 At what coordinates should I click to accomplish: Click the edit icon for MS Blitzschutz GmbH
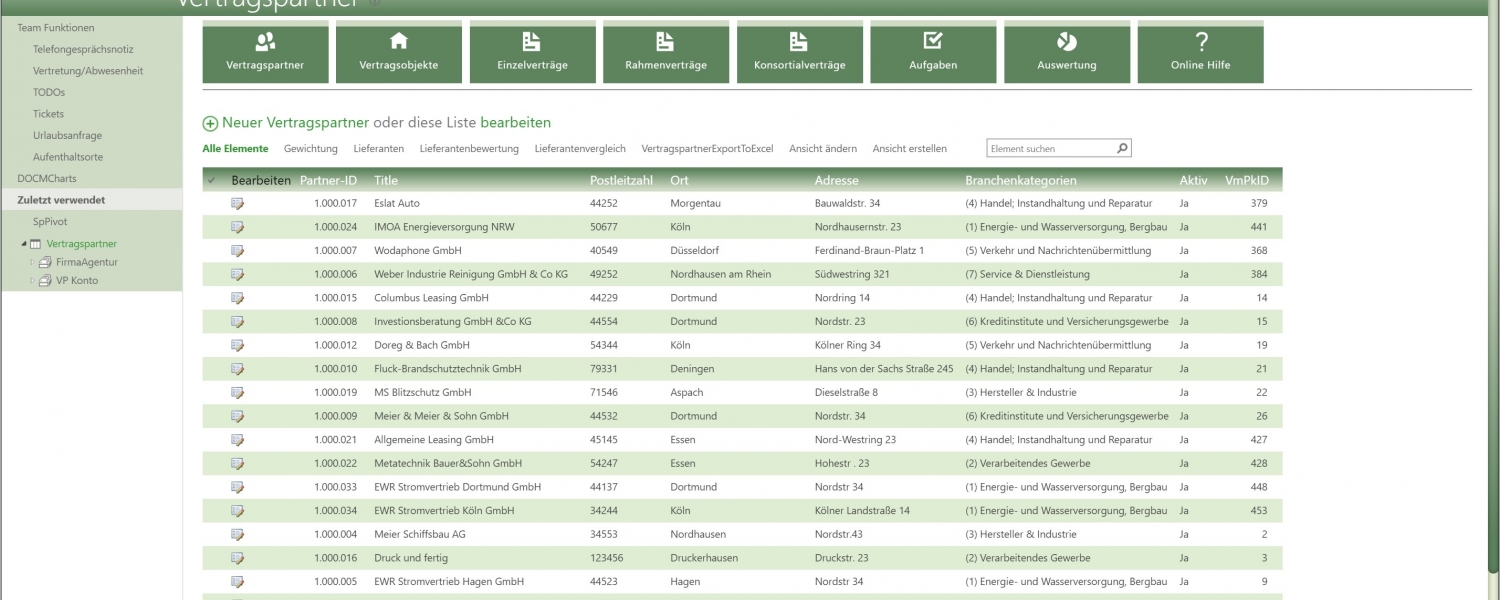(x=237, y=393)
